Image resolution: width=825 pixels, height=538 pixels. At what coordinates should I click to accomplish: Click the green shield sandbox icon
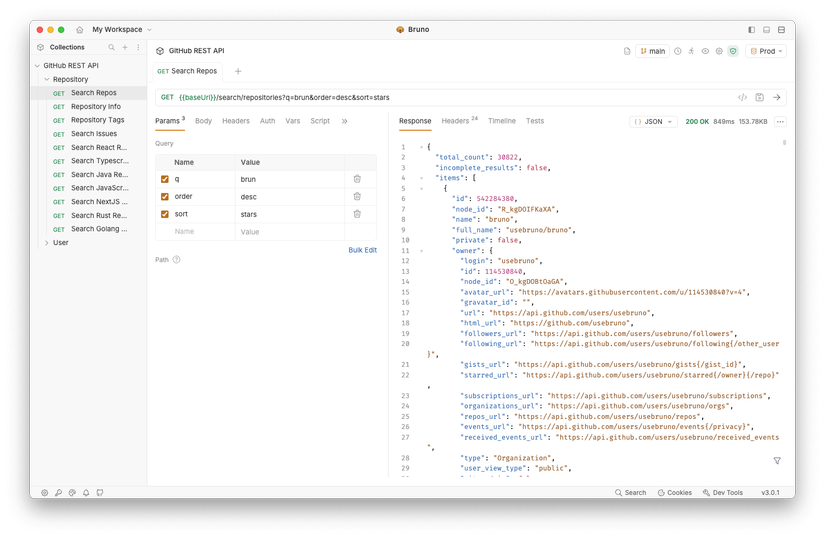[x=733, y=51]
